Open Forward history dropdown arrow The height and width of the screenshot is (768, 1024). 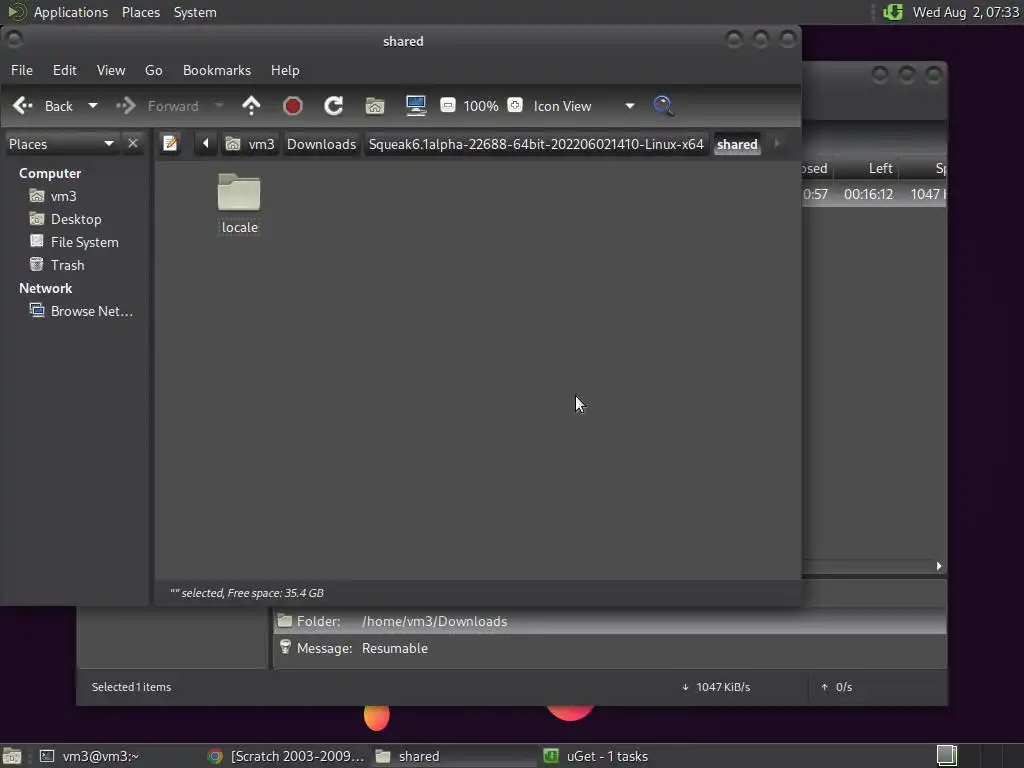tap(219, 106)
